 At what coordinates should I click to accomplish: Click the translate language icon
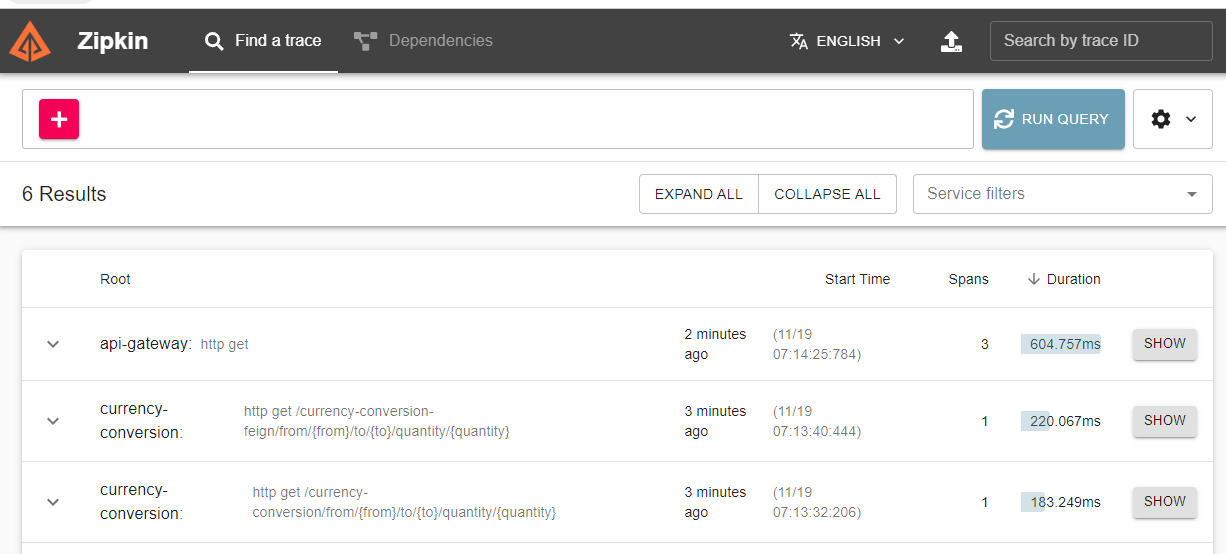798,41
